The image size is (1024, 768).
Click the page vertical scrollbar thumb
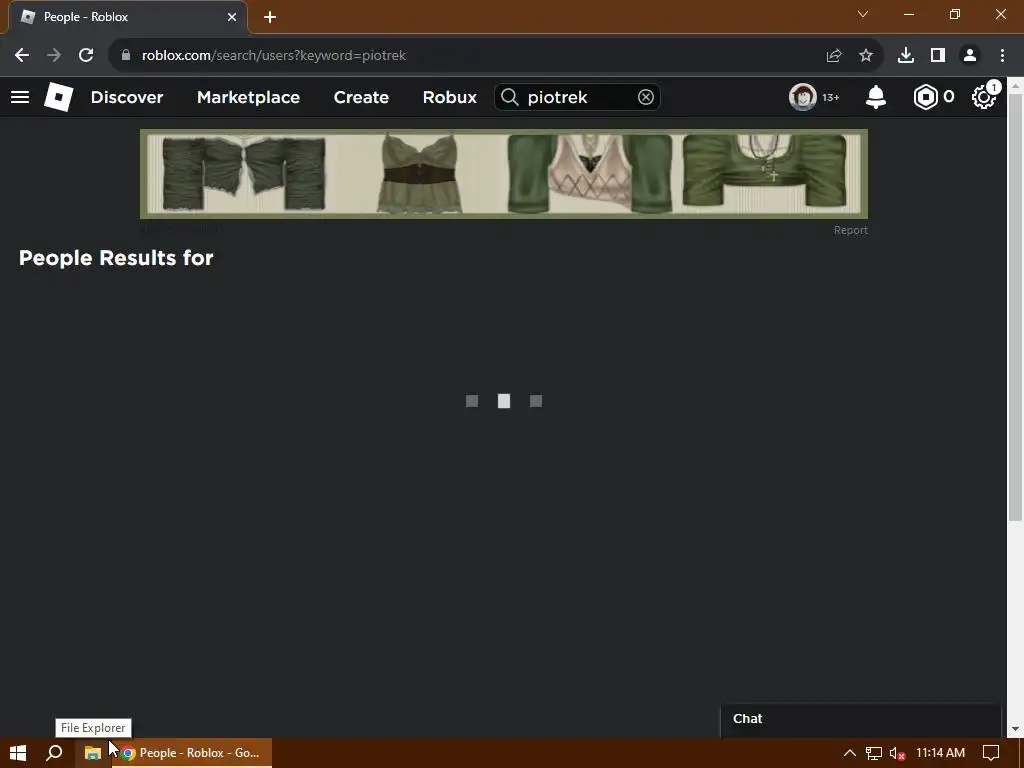tap(1015, 307)
